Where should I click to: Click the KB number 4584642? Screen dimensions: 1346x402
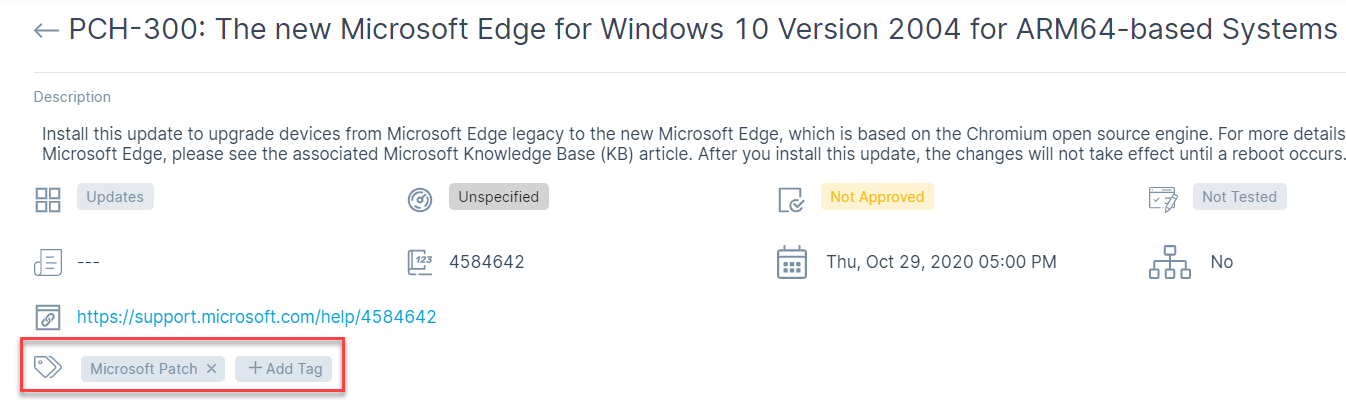[x=487, y=262]
